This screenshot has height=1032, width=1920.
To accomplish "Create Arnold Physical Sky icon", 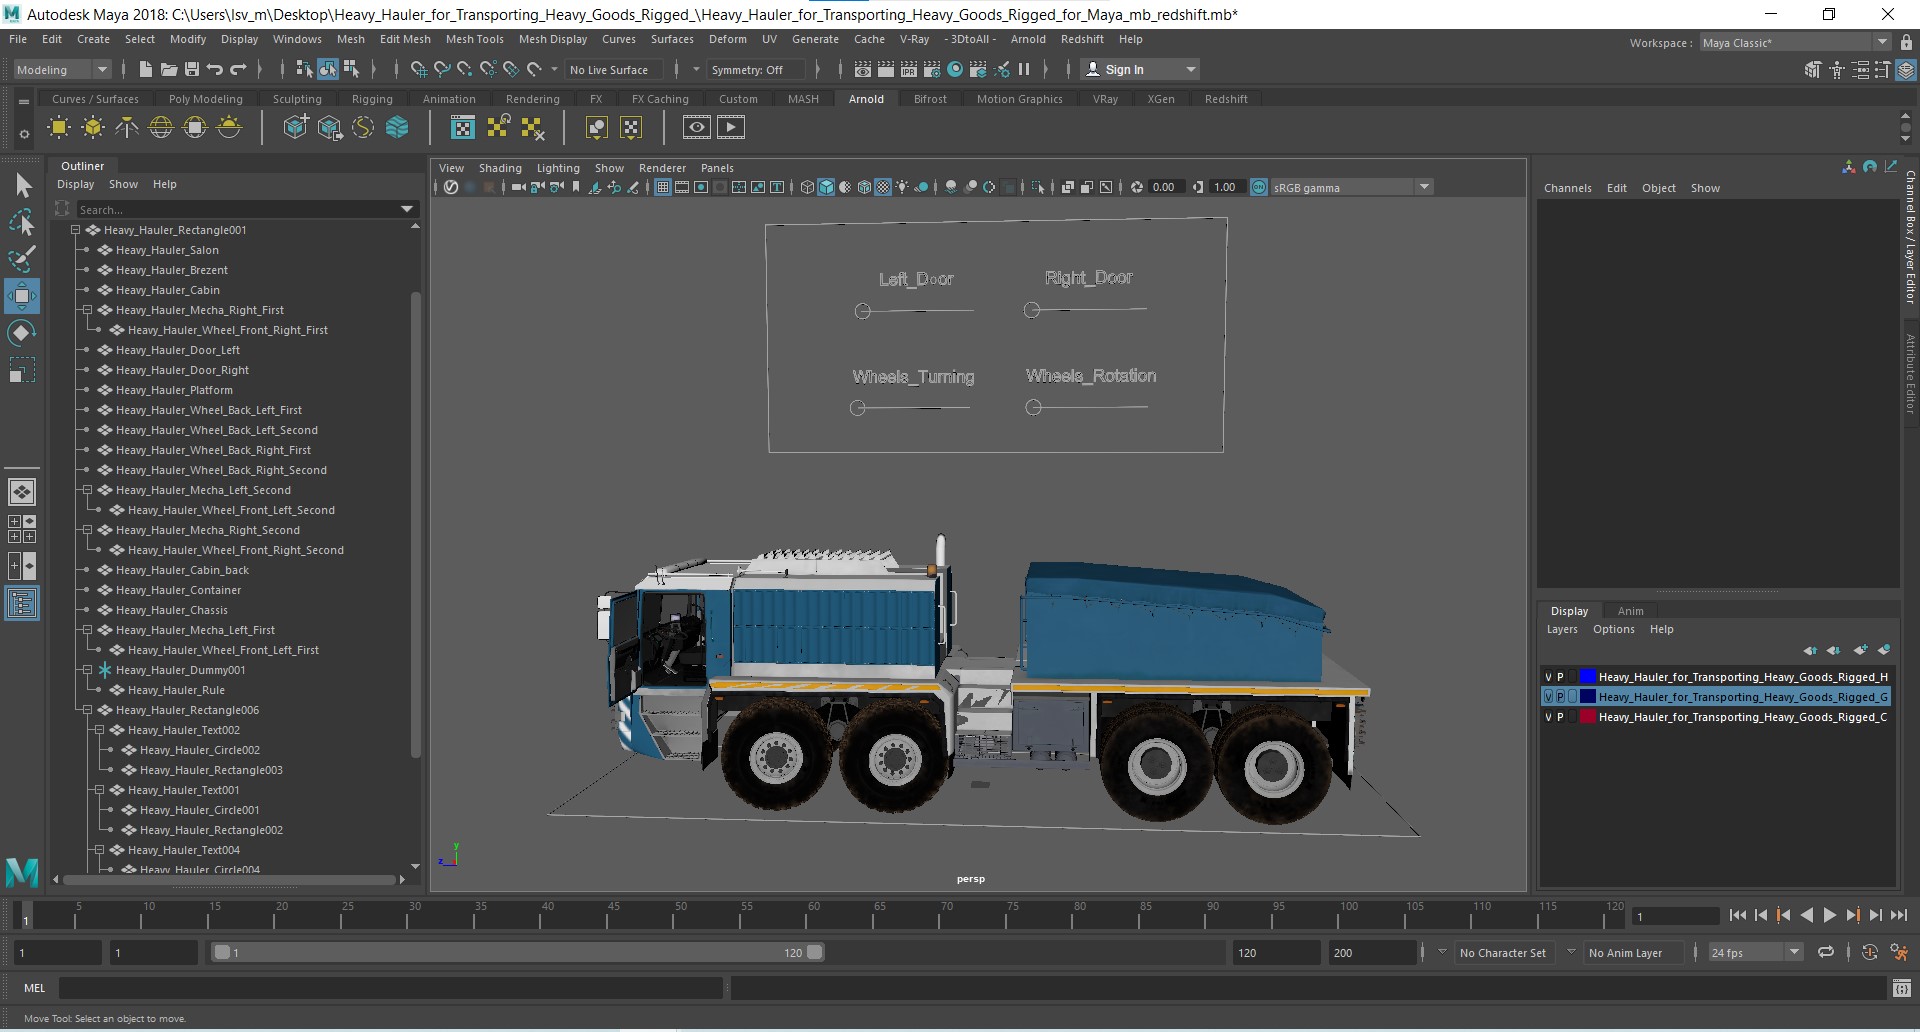I will (x=229, y=127).
